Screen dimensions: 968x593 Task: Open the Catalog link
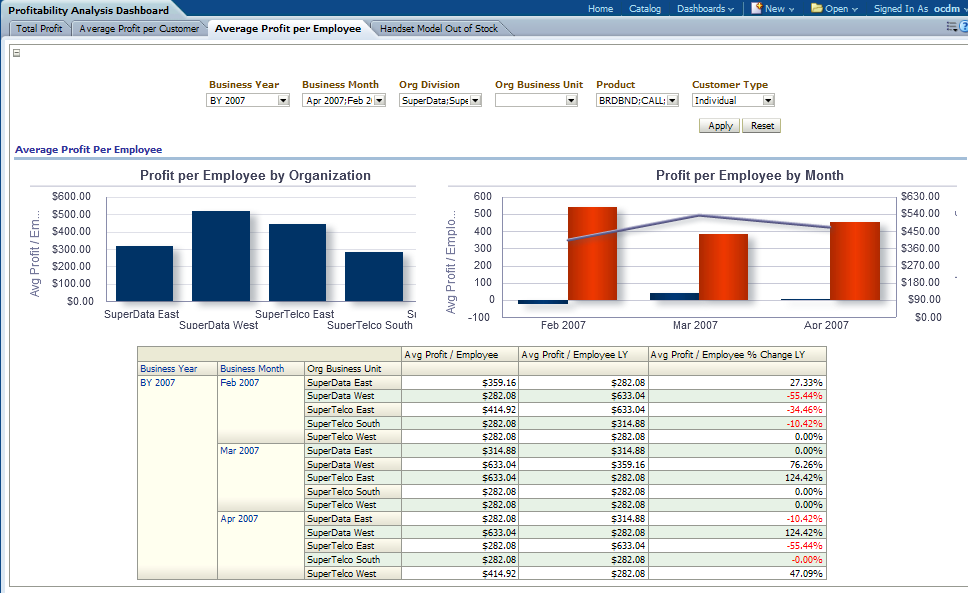point(645,9)
